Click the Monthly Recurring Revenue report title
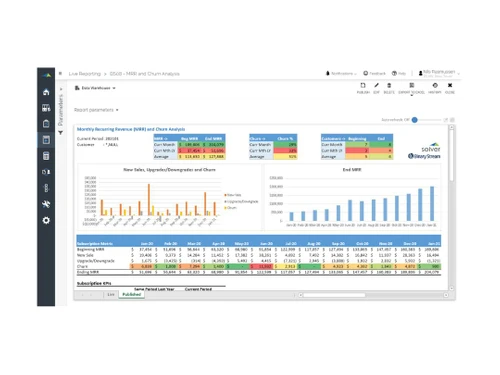 point(131,129)
